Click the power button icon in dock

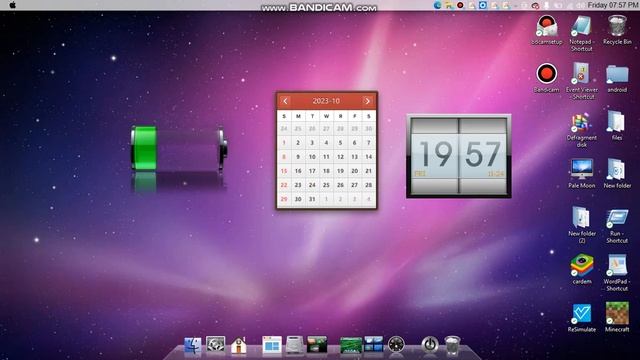(429, 344)
